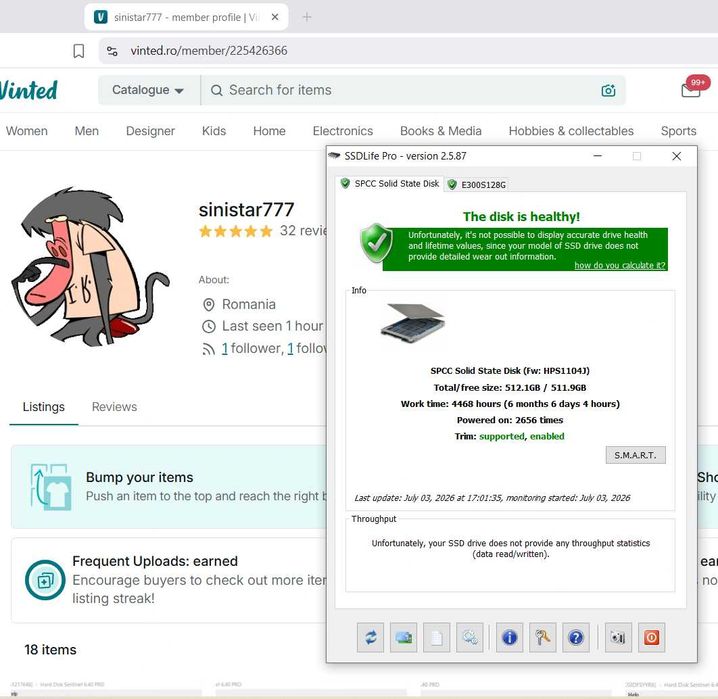This screenshot has width=718, height=699.
Task: Click the '1 follower' link
Action: click(x=252, y=348)
